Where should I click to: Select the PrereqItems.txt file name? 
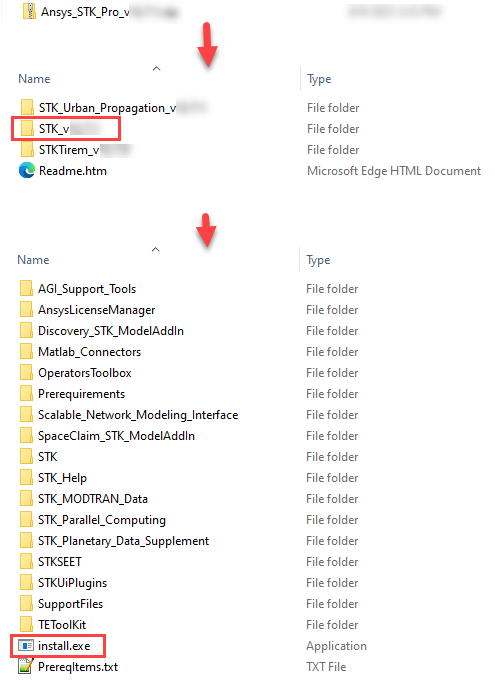point(78,667)
